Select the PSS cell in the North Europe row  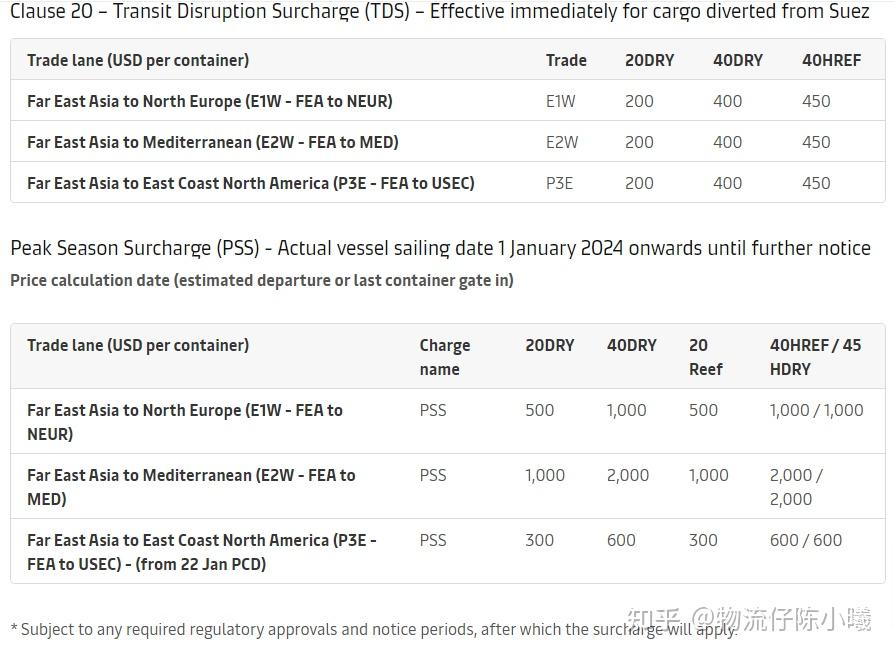pos(433,410)
